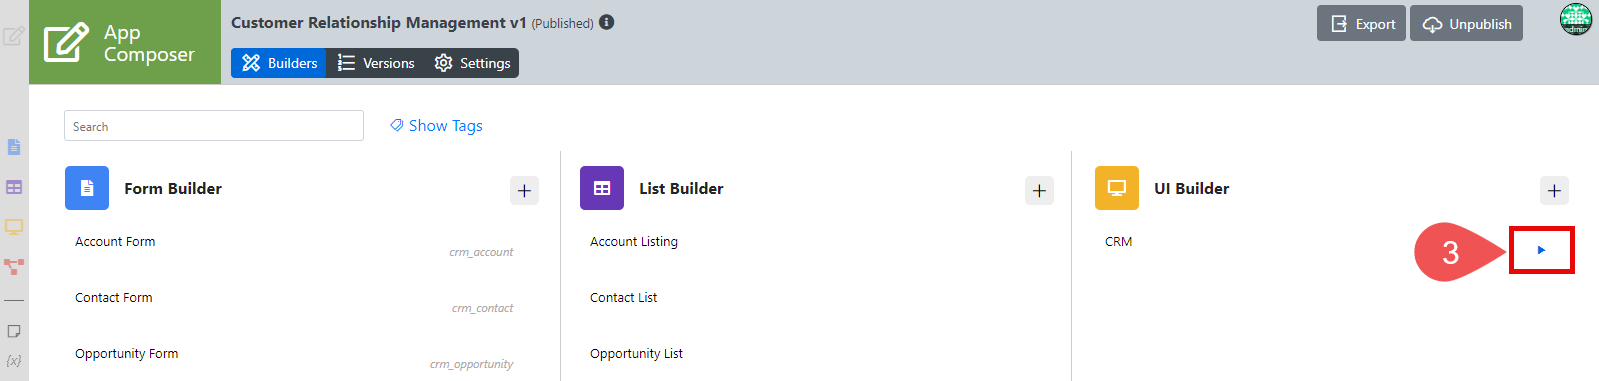
Task: Open process builder icon in left sidebar
Action: (14, 267)
